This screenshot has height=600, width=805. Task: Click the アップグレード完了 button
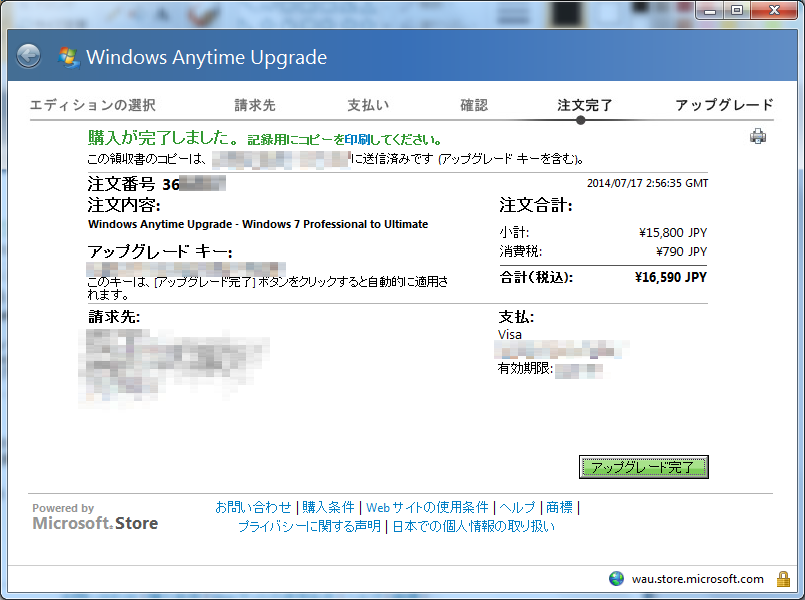[643, 467]
